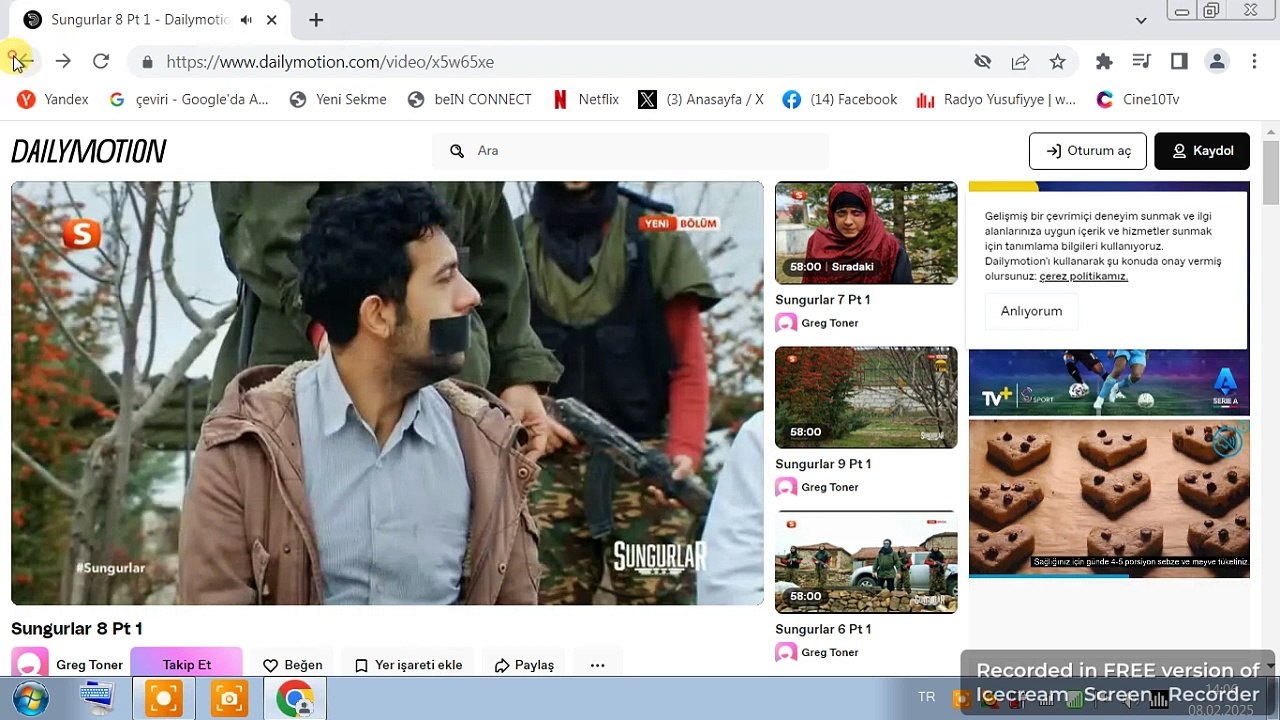Open Icecream Screen Recorder in taskbar
Viewport: 1280px width, 720px height.
pos(163,698)
